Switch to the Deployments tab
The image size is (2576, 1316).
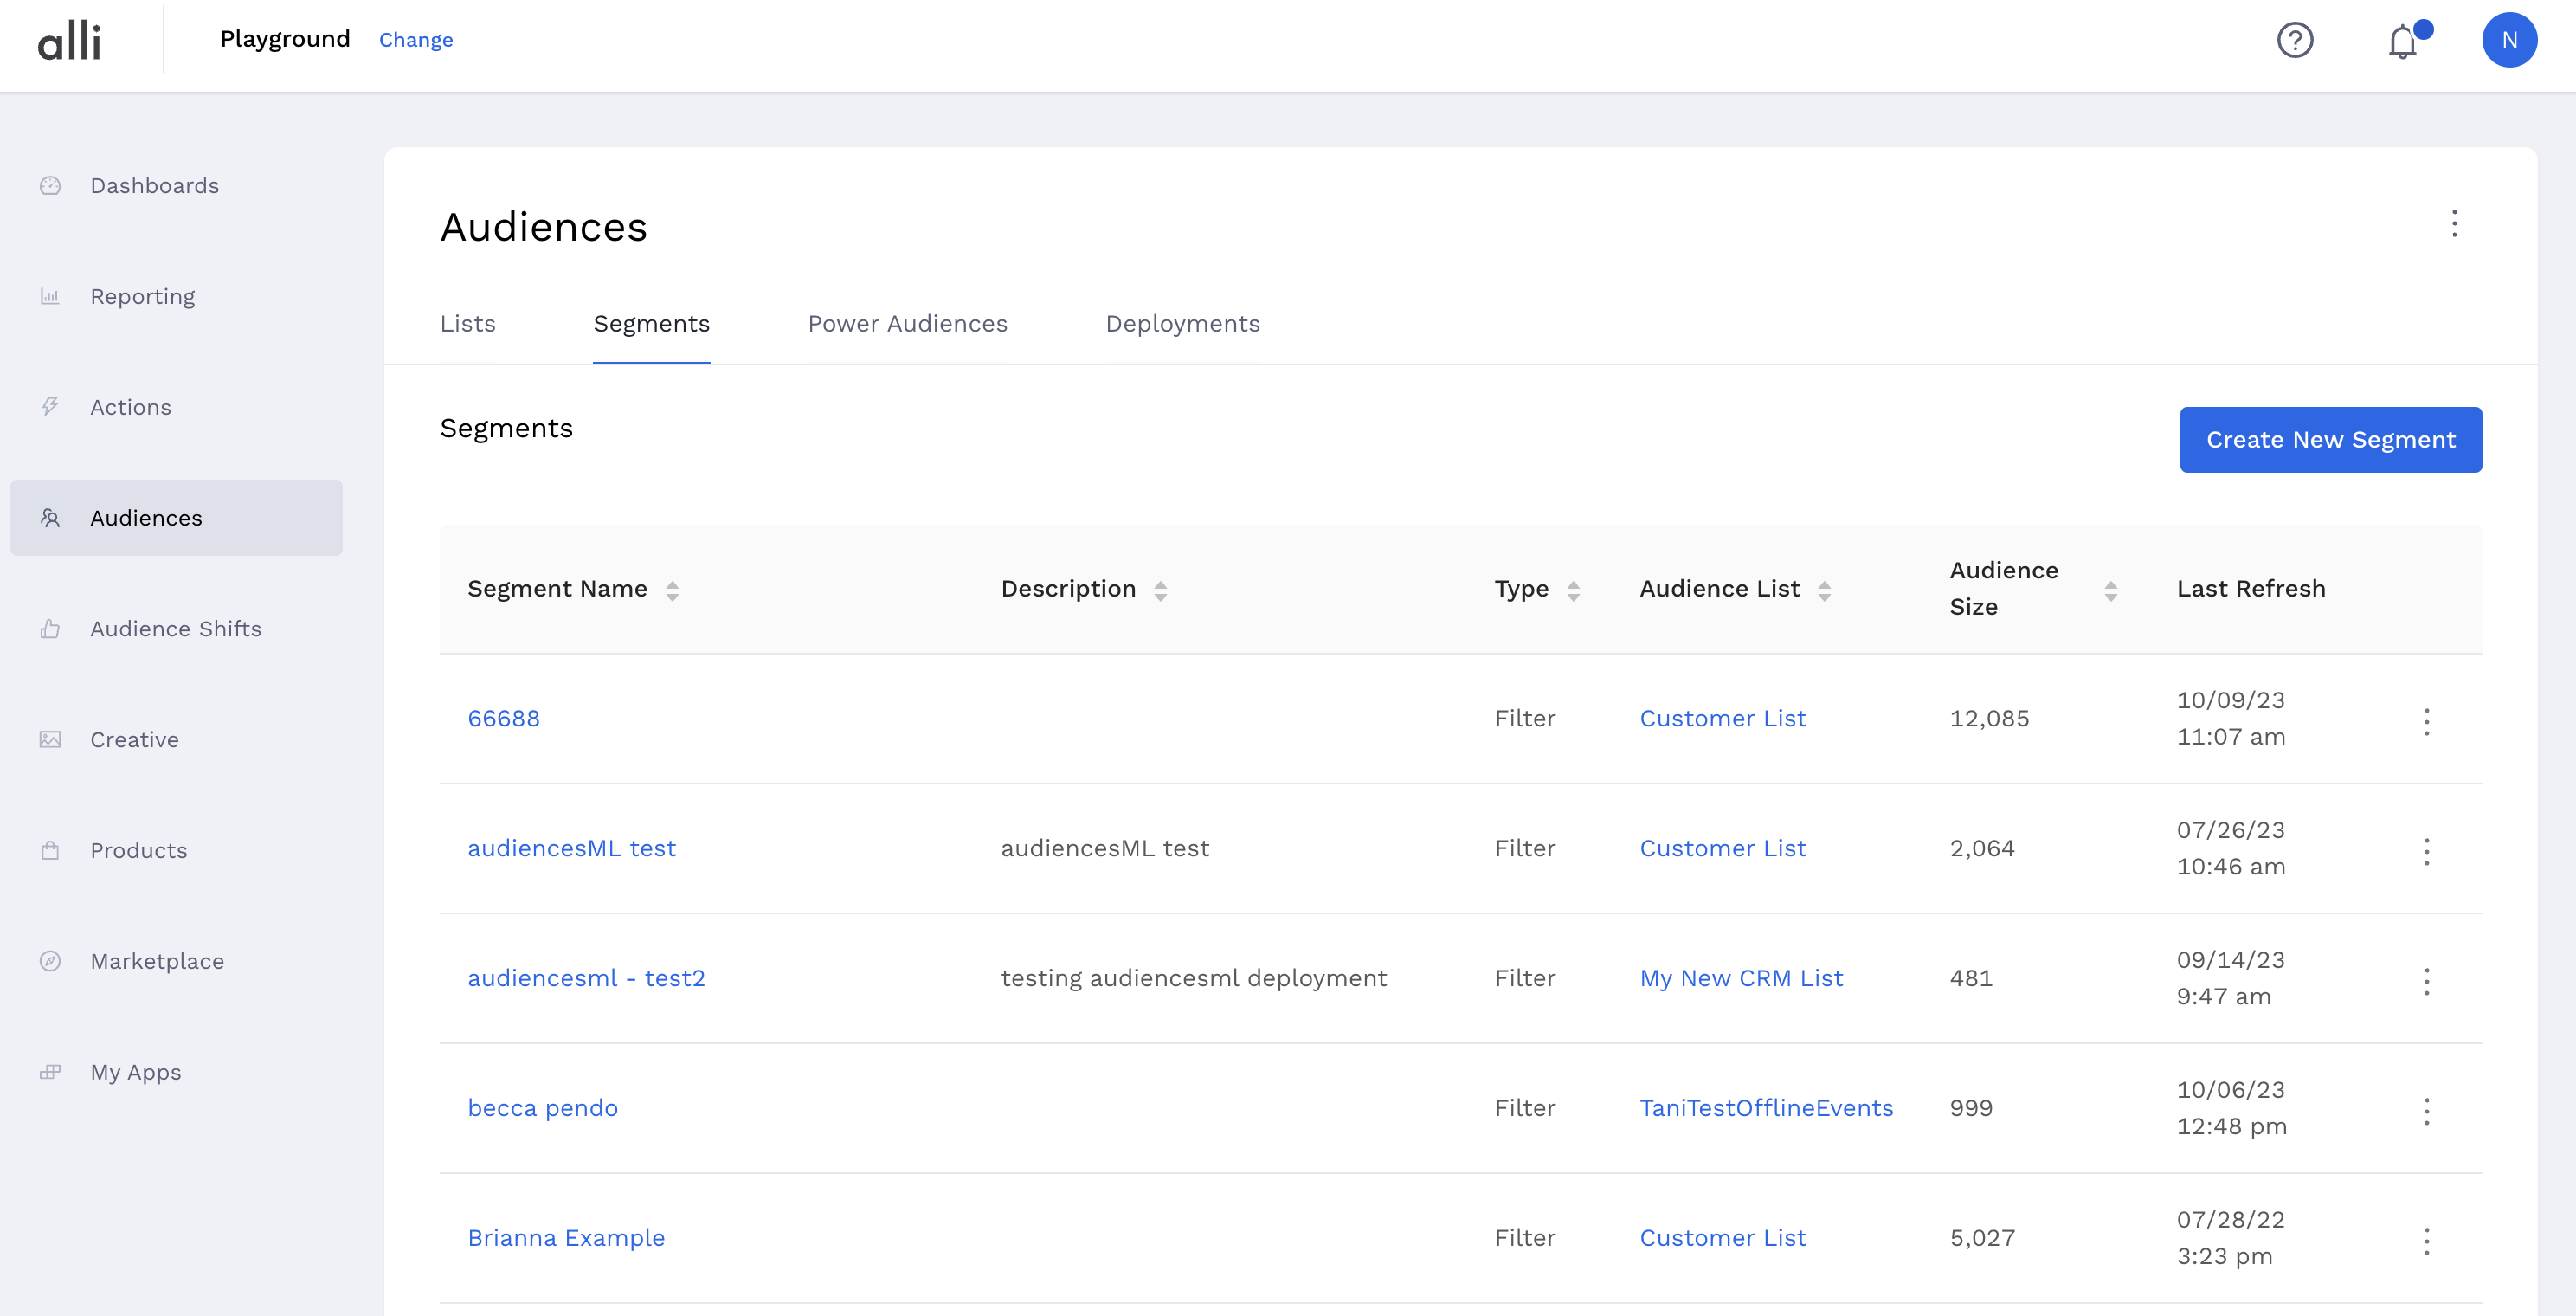(x=1182, y=324)
